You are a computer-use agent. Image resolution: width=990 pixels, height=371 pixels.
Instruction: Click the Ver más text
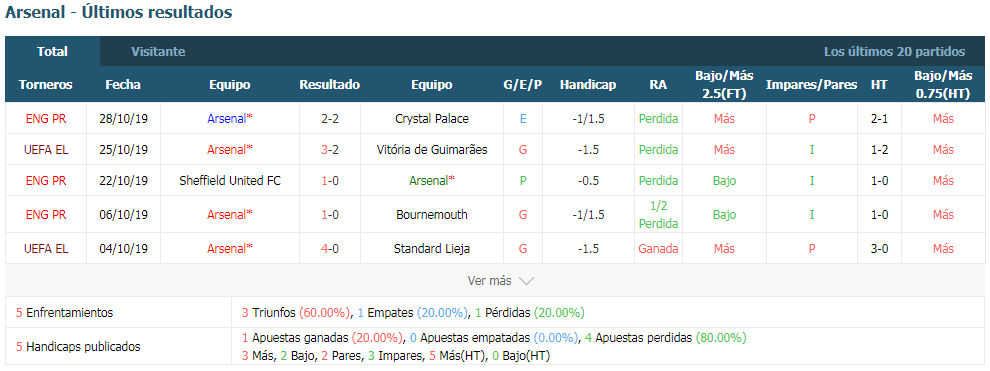coord(489,281)
